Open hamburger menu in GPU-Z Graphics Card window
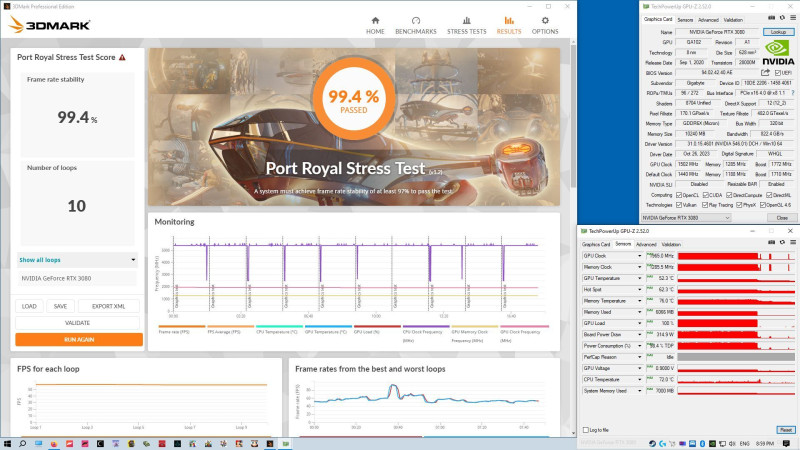 pos(792,18)
